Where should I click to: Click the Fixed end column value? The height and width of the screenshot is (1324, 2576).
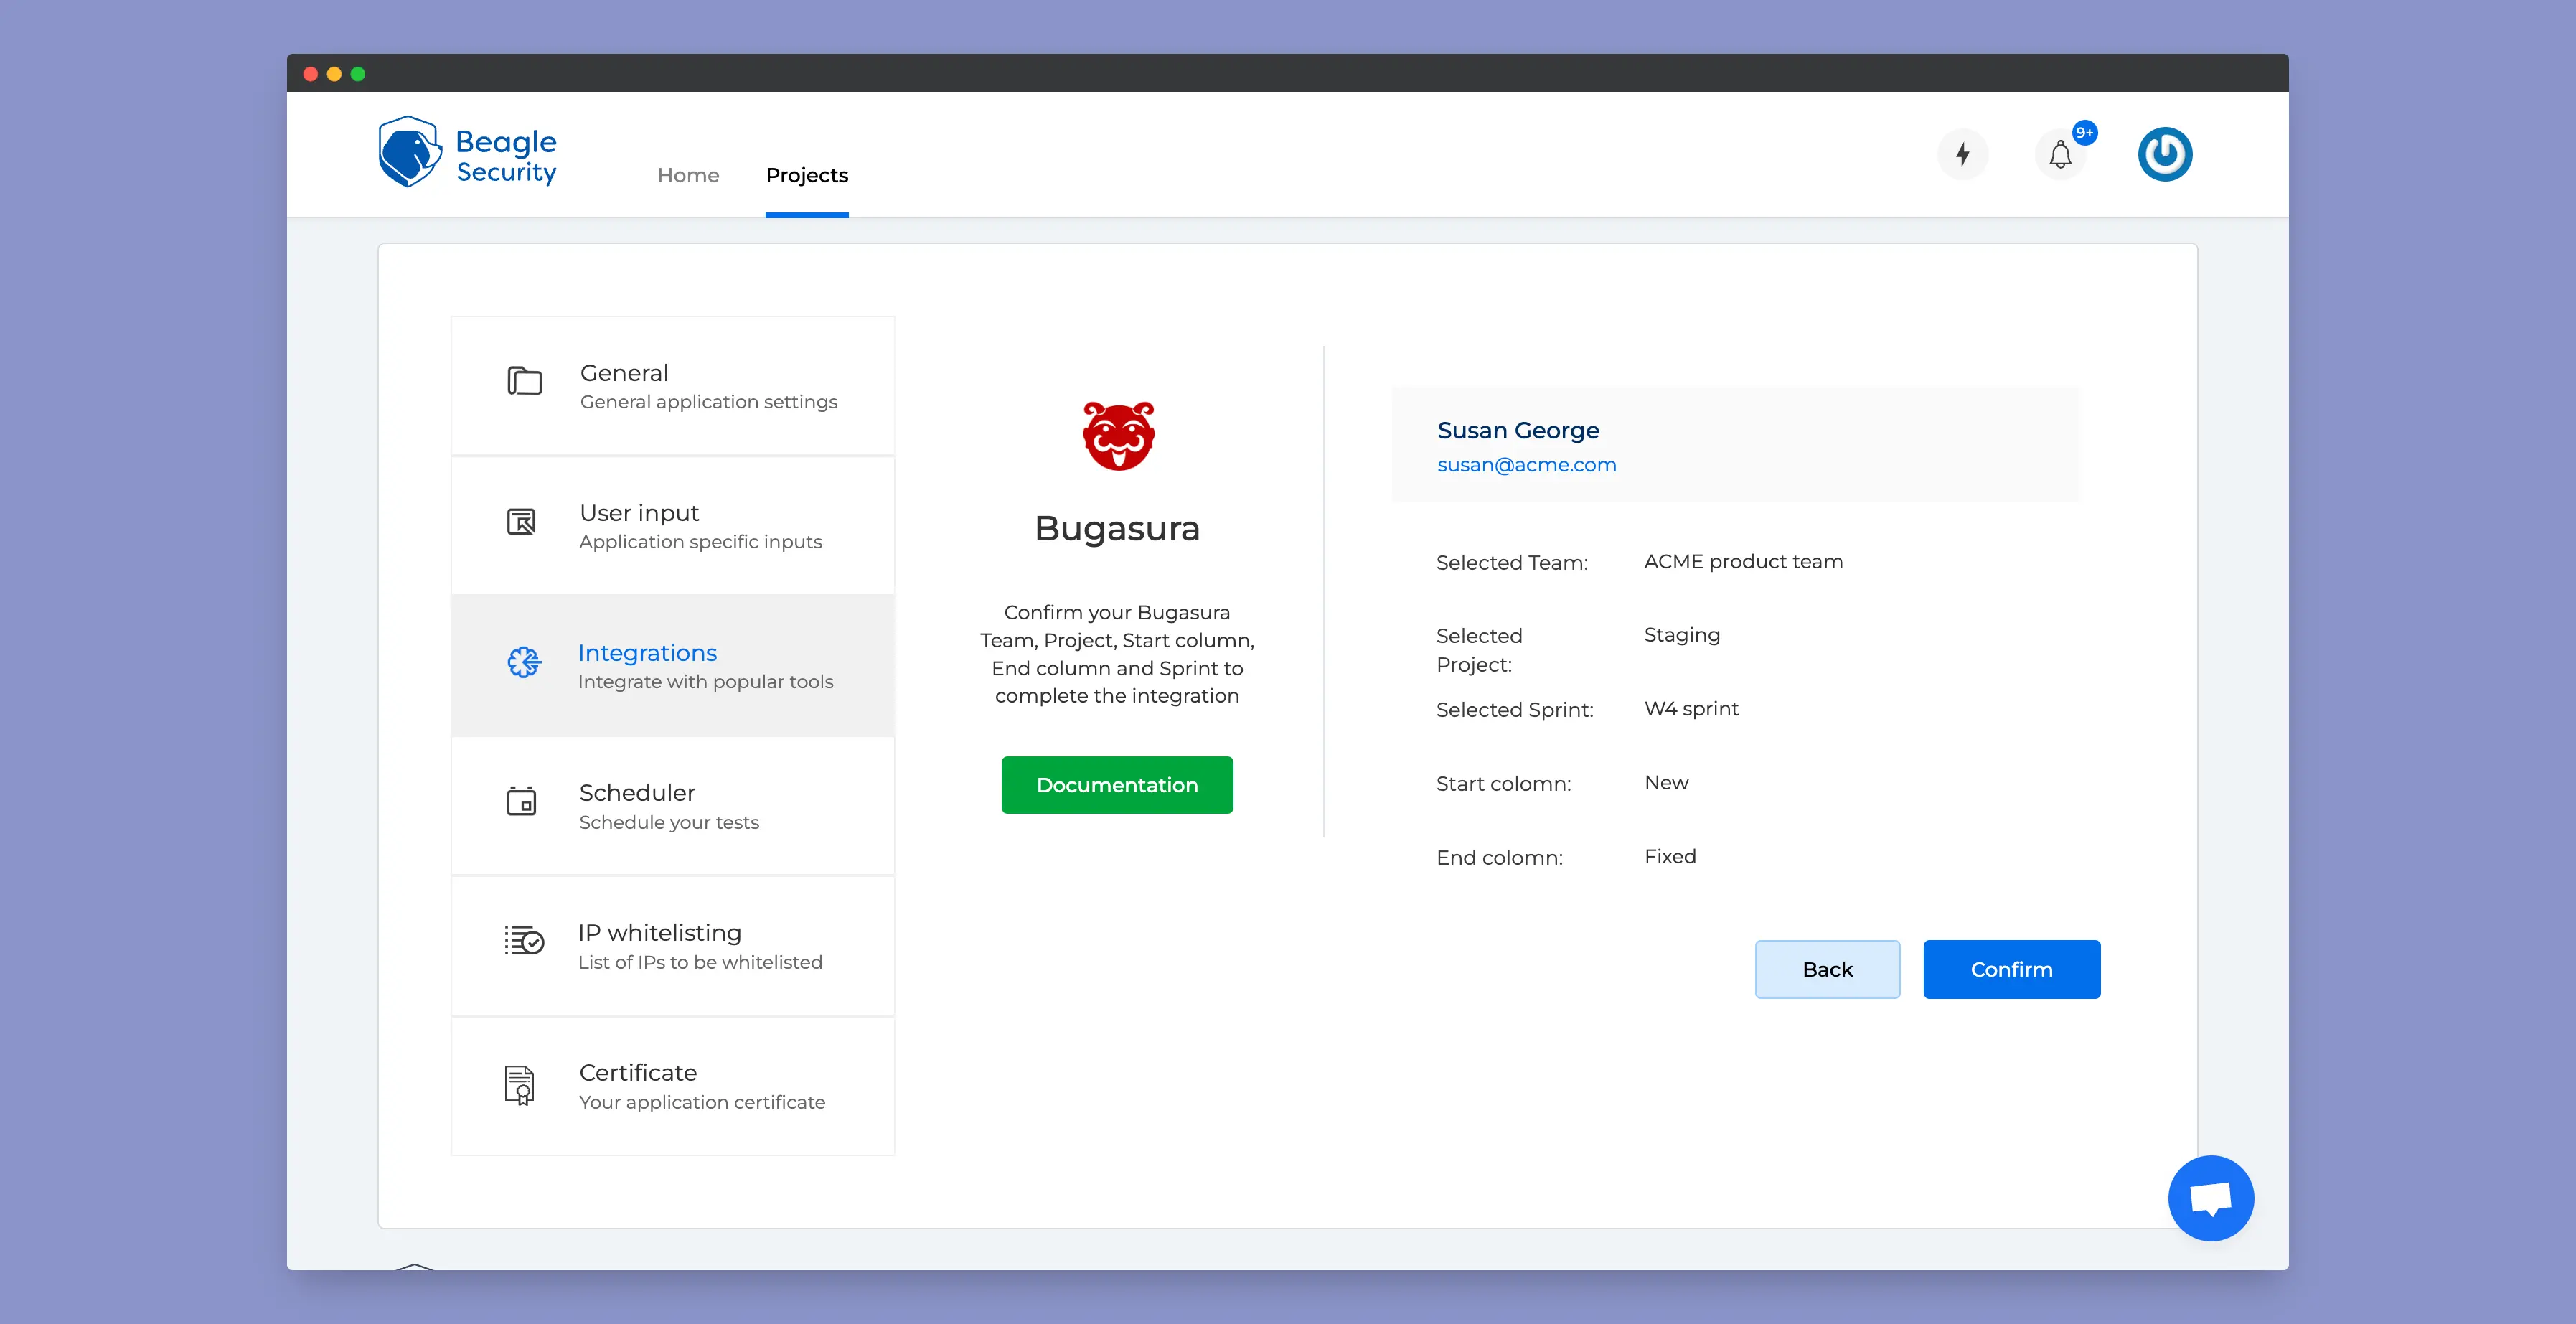pyautogui.click(x=1670, y=857)
